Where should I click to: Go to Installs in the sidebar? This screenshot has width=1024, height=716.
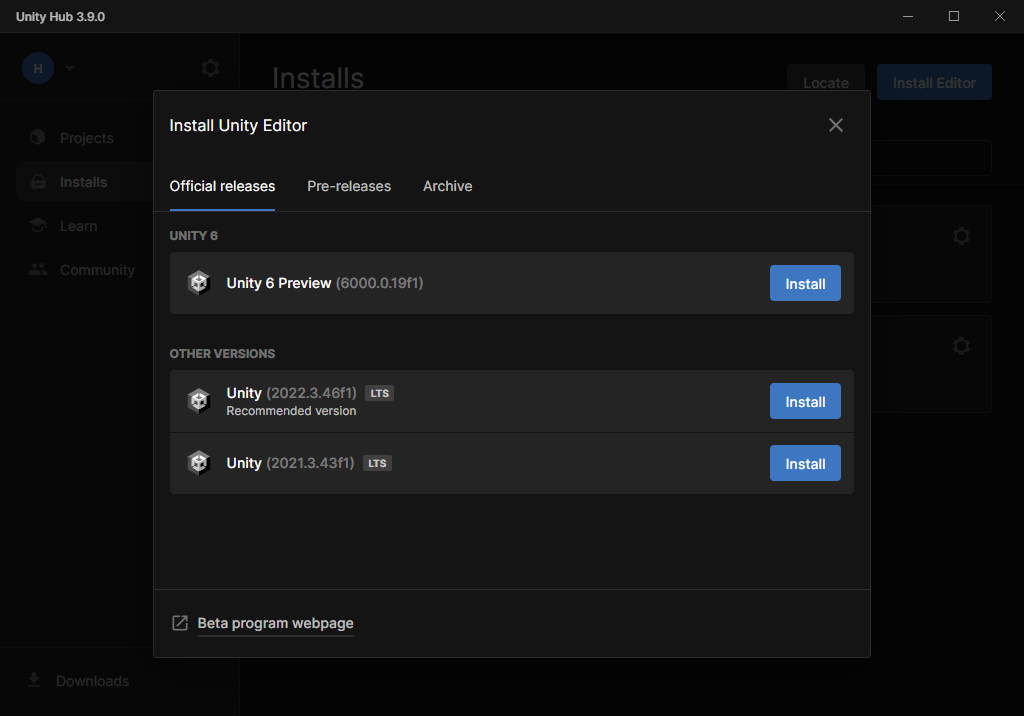click(83, 182)
